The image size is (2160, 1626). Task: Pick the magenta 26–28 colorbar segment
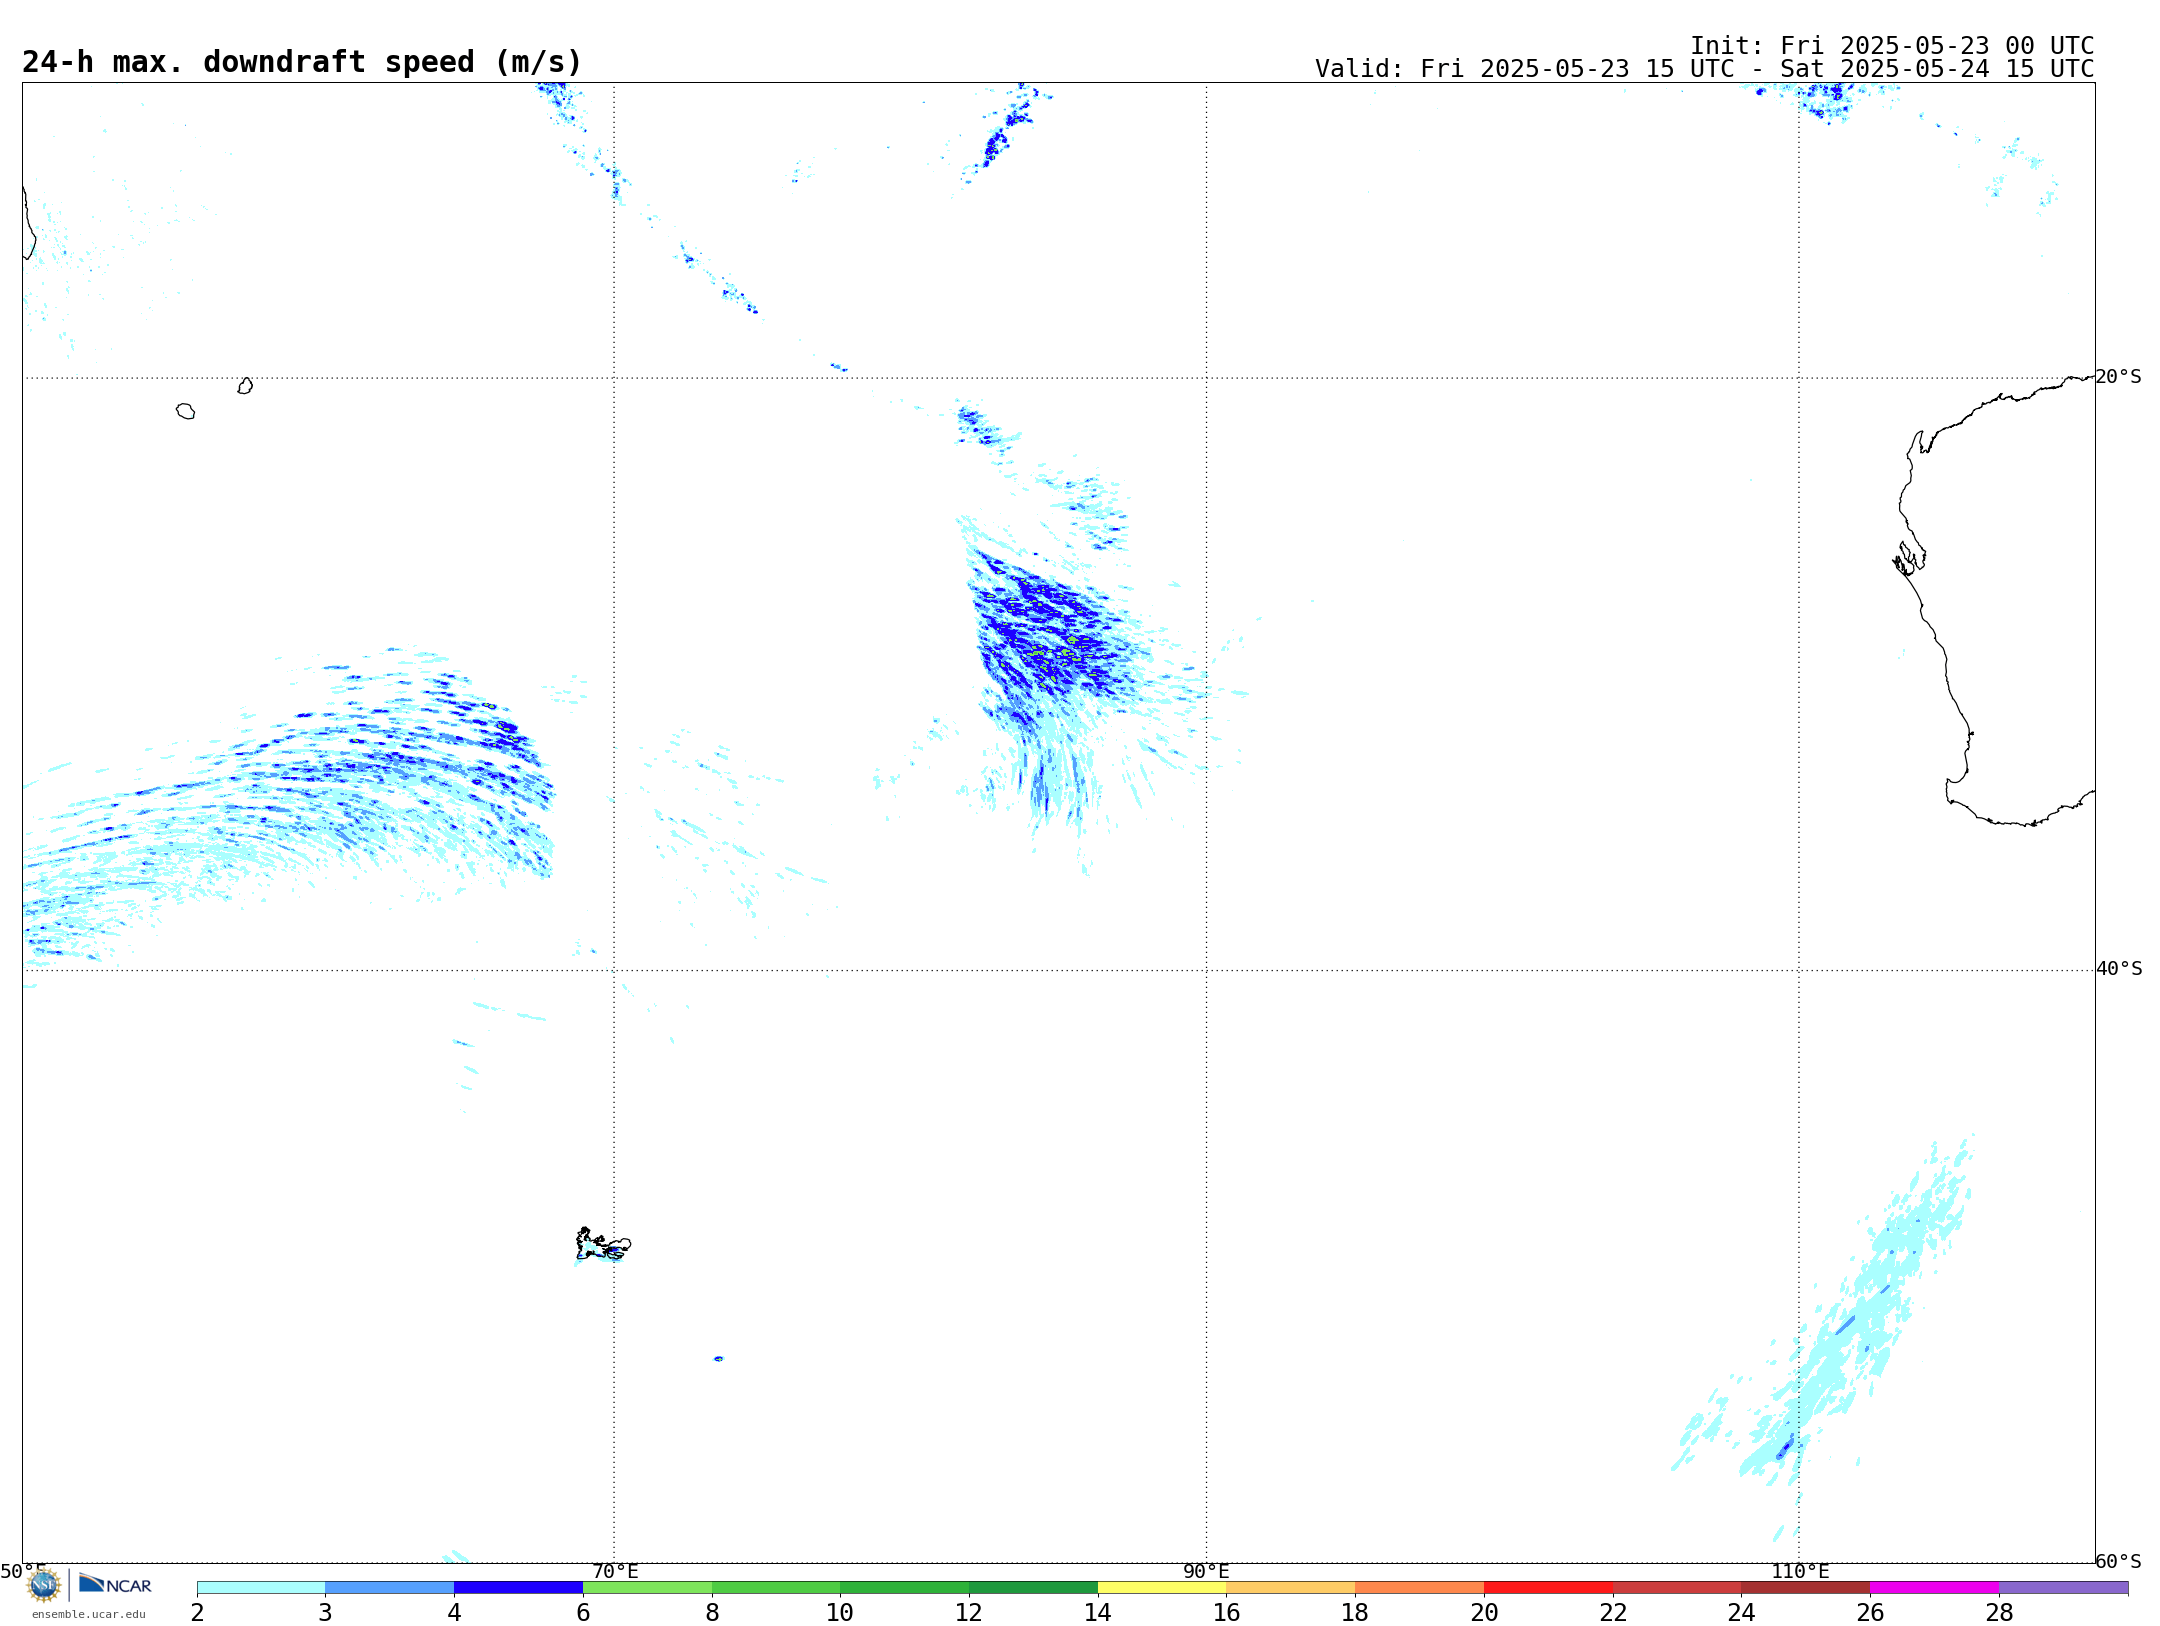1934,1588
